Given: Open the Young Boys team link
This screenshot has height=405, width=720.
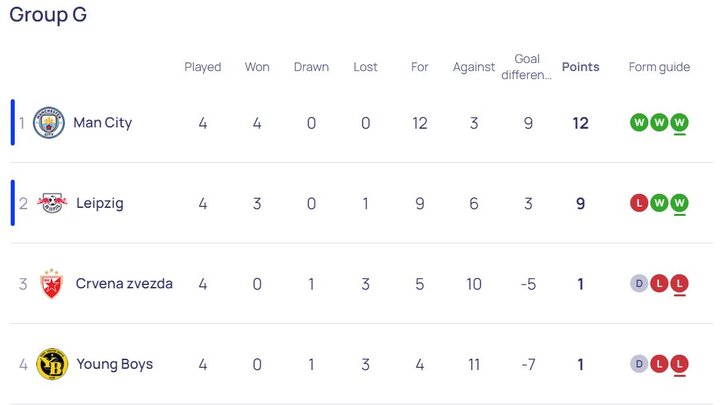Looking at the screenshot, I should [x=114, y=364].
